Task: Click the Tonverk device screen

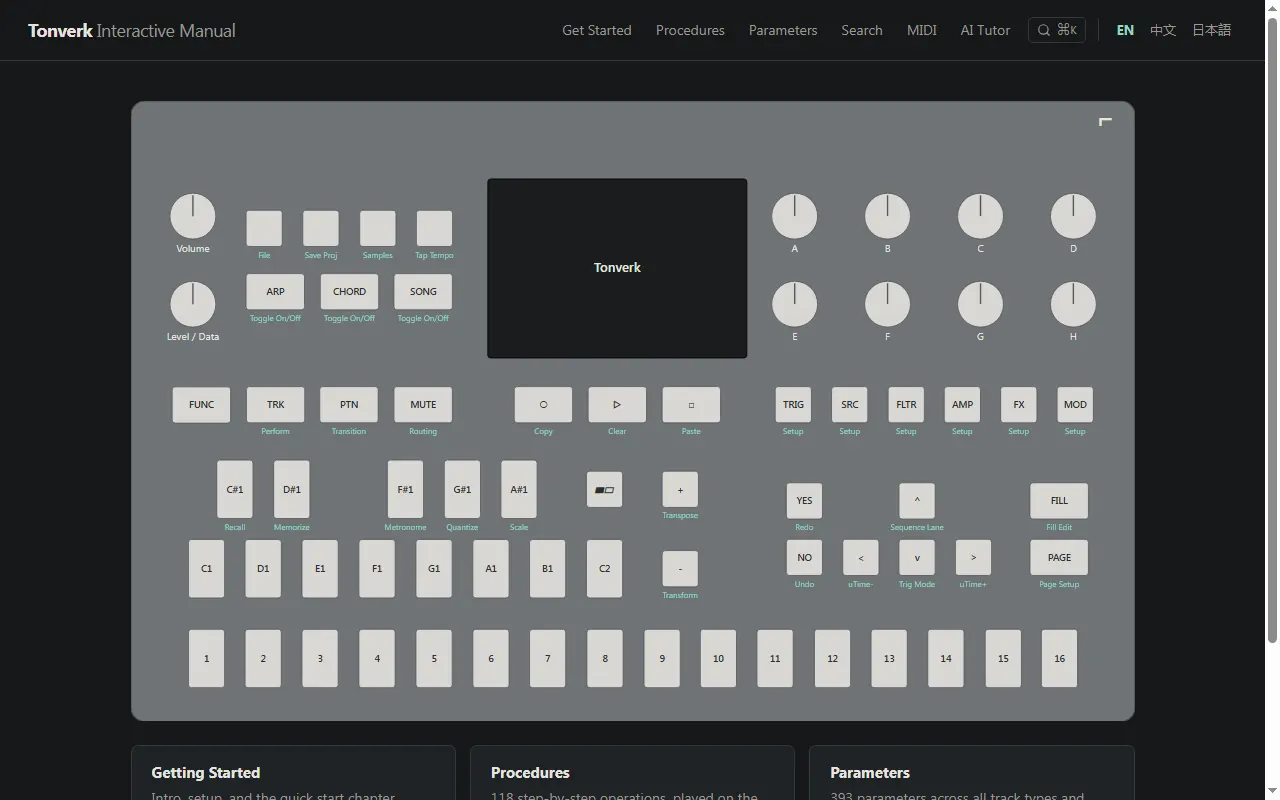Action: tap(617, 268)
